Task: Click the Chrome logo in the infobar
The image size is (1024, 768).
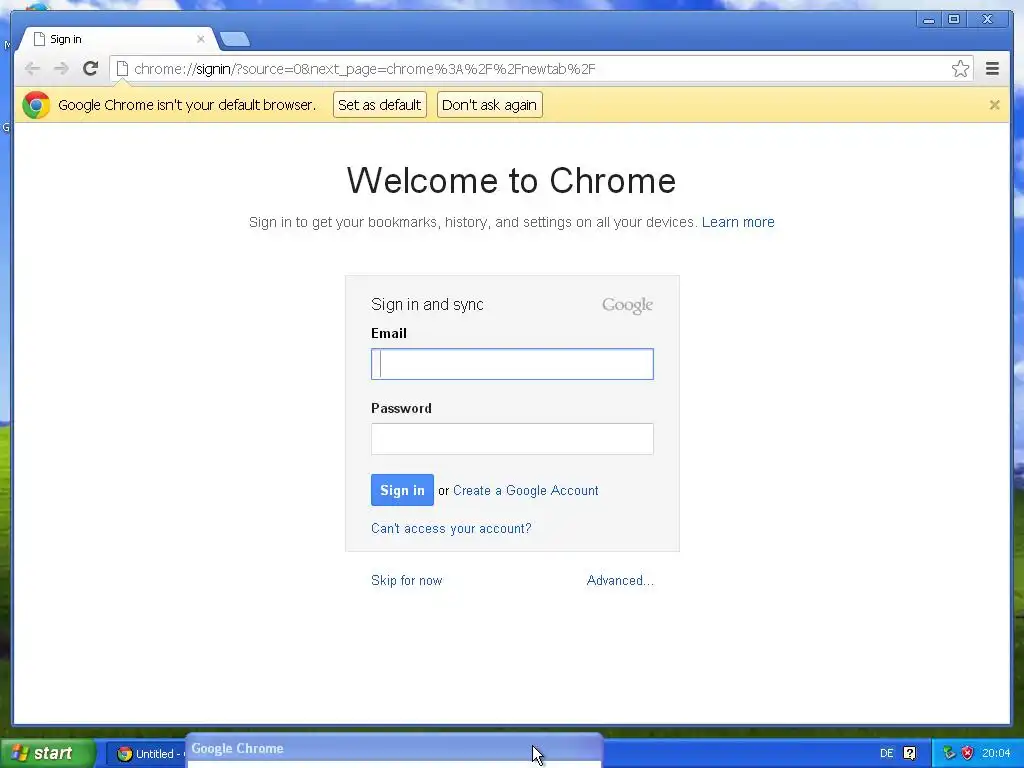Action: point(36,104)
